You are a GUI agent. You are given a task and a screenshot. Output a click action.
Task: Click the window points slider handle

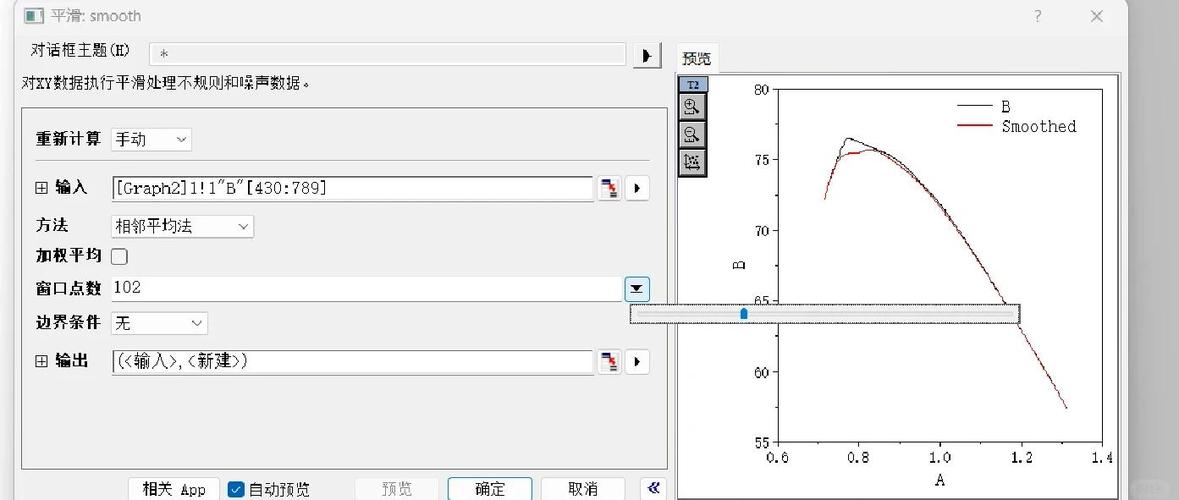pyautogui.click(x=744, y=314)
